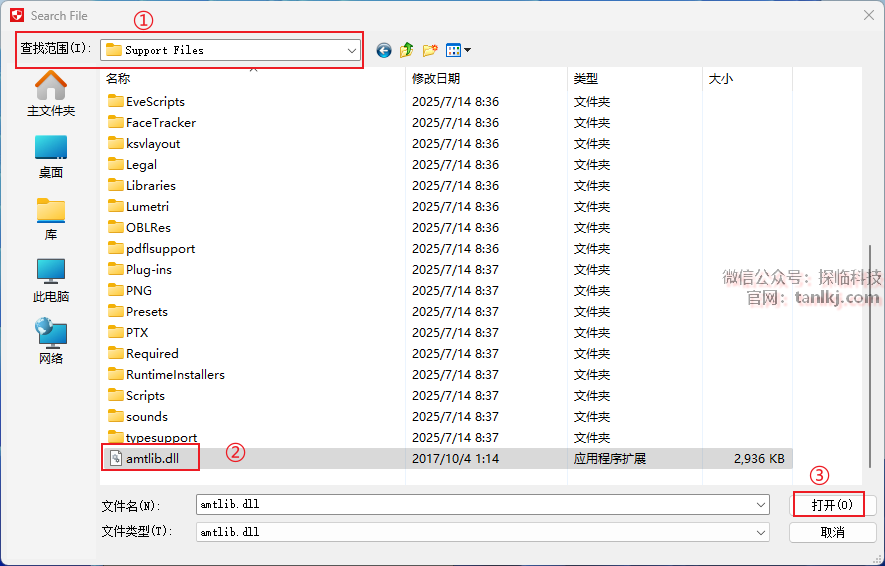Image resolution: width=885 pixels, height=566 pixels.
Task: Expand the file name dropdown arrow
Action: click(761, 504)
